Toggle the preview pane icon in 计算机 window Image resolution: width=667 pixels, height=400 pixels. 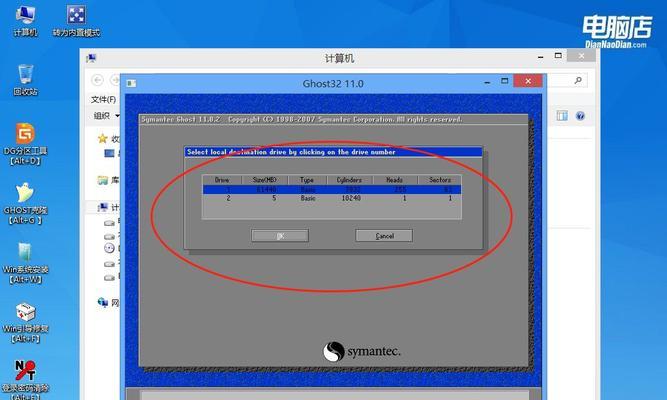(562, 116)
